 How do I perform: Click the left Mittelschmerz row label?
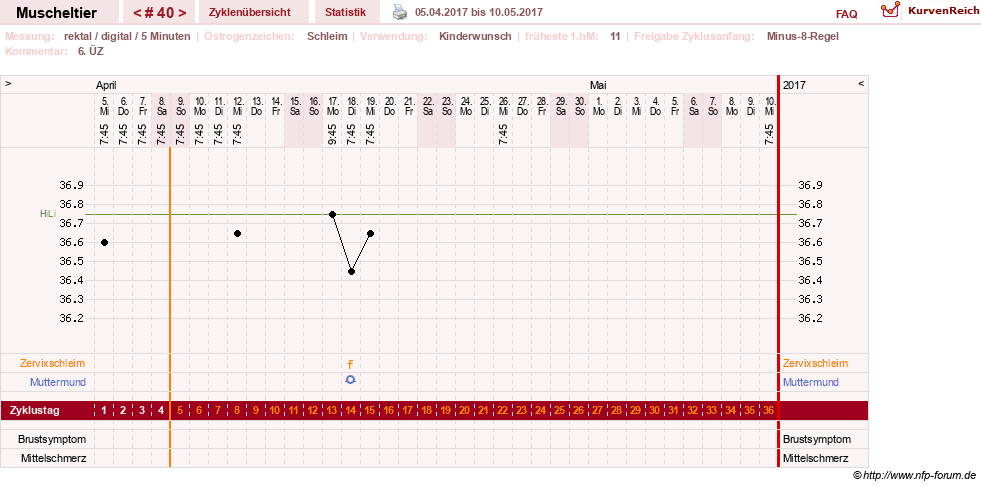[x=54, y=458]
